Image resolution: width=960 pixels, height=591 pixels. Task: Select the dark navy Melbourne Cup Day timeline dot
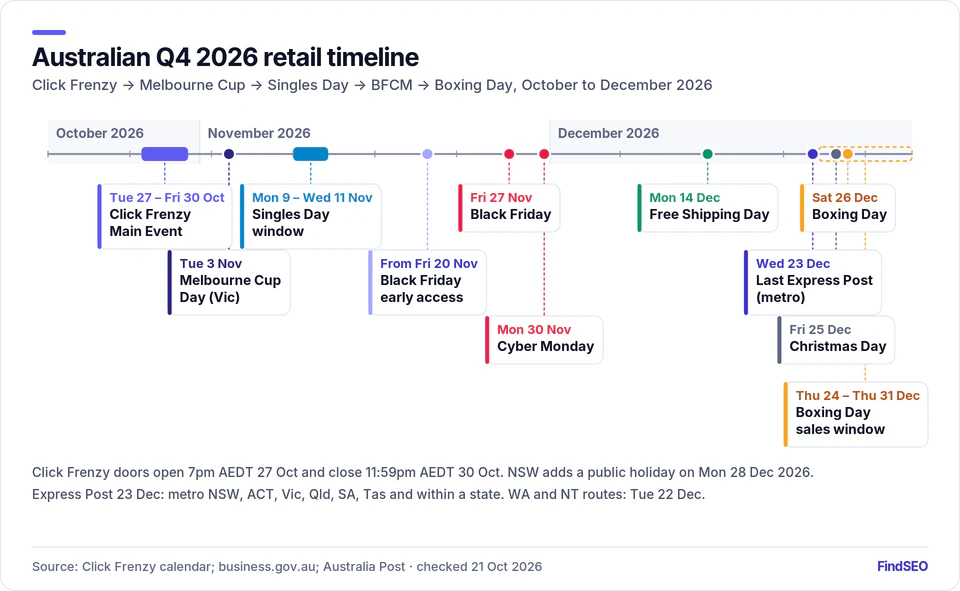[229, 154]
